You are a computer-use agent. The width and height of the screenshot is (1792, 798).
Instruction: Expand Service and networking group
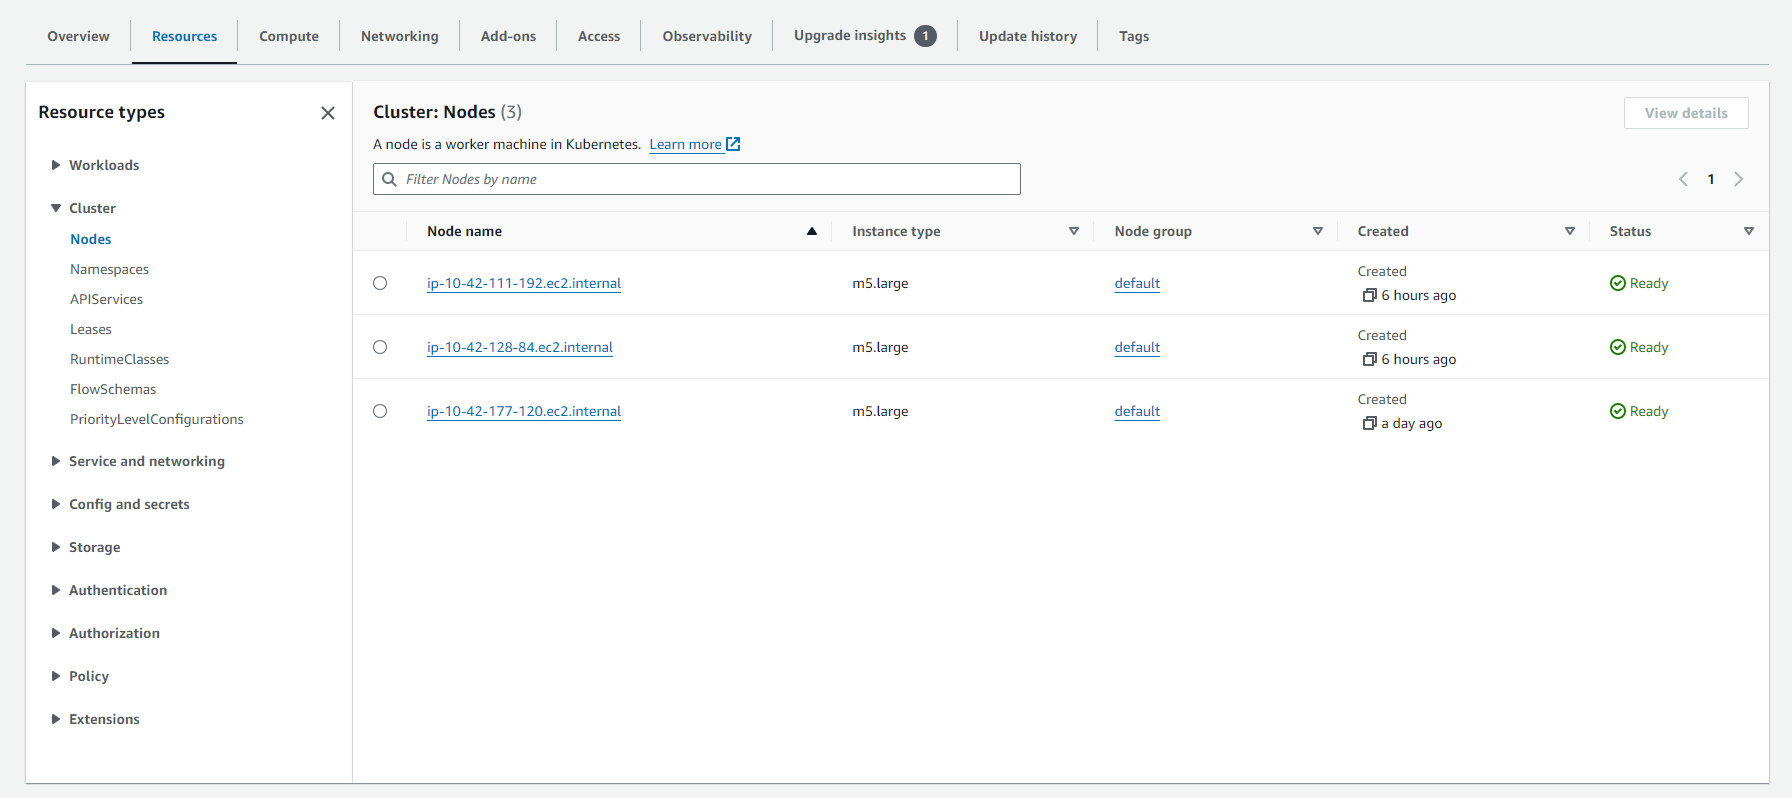(x=56, y=461)
